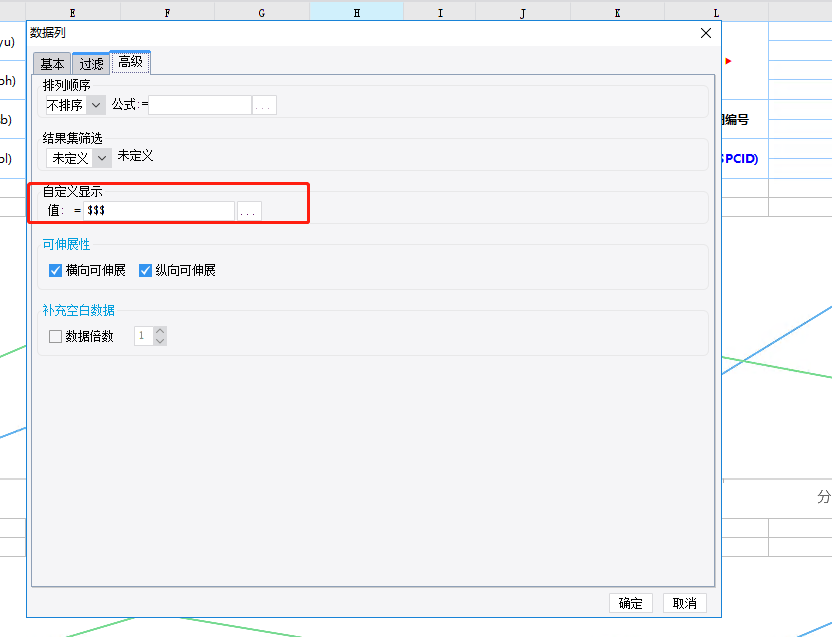The image size is (832, 637).
Task: Focus the data multiple number field
Action: pyautogui.click(x=144, y=336)
